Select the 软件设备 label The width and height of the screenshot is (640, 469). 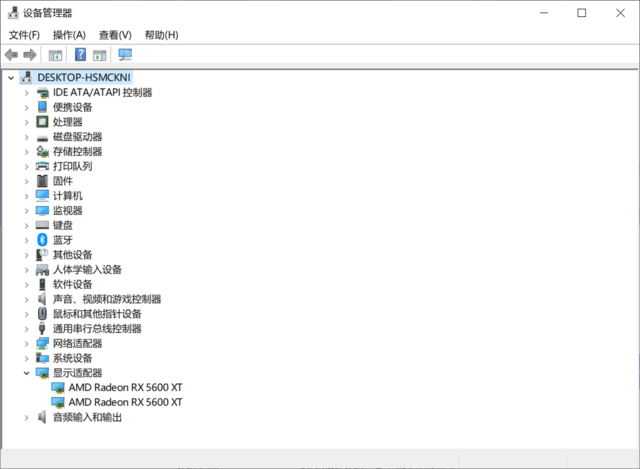tap(73, 285)
